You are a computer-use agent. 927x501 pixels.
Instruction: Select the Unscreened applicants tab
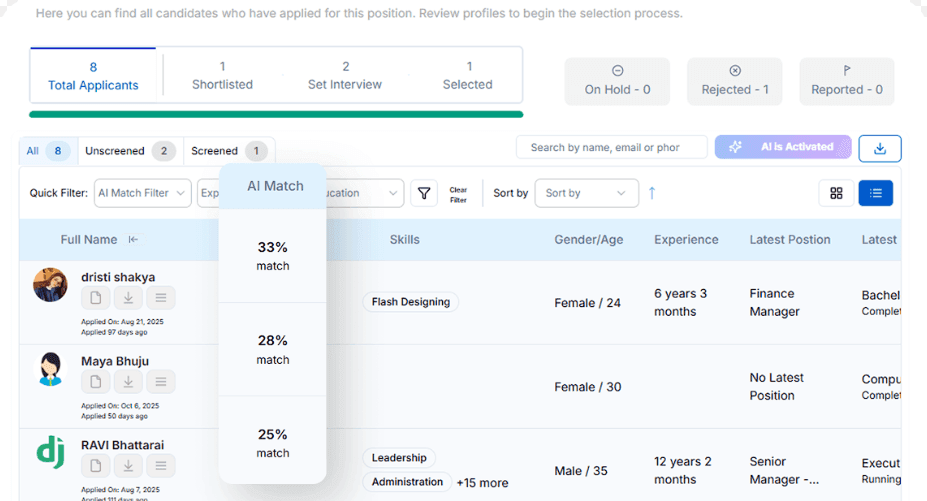click(129, 151)
